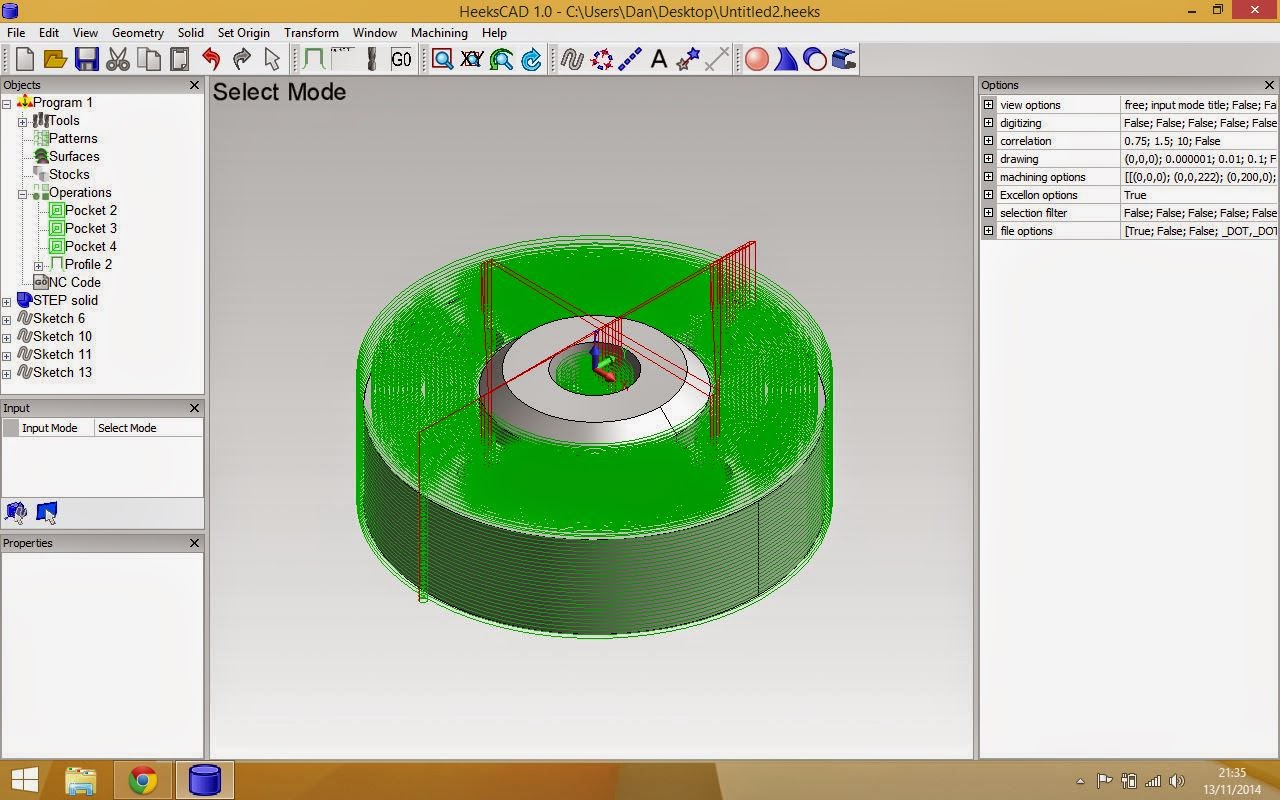Expand the Sketch 10 node
1280x800 pixels.
7,337
